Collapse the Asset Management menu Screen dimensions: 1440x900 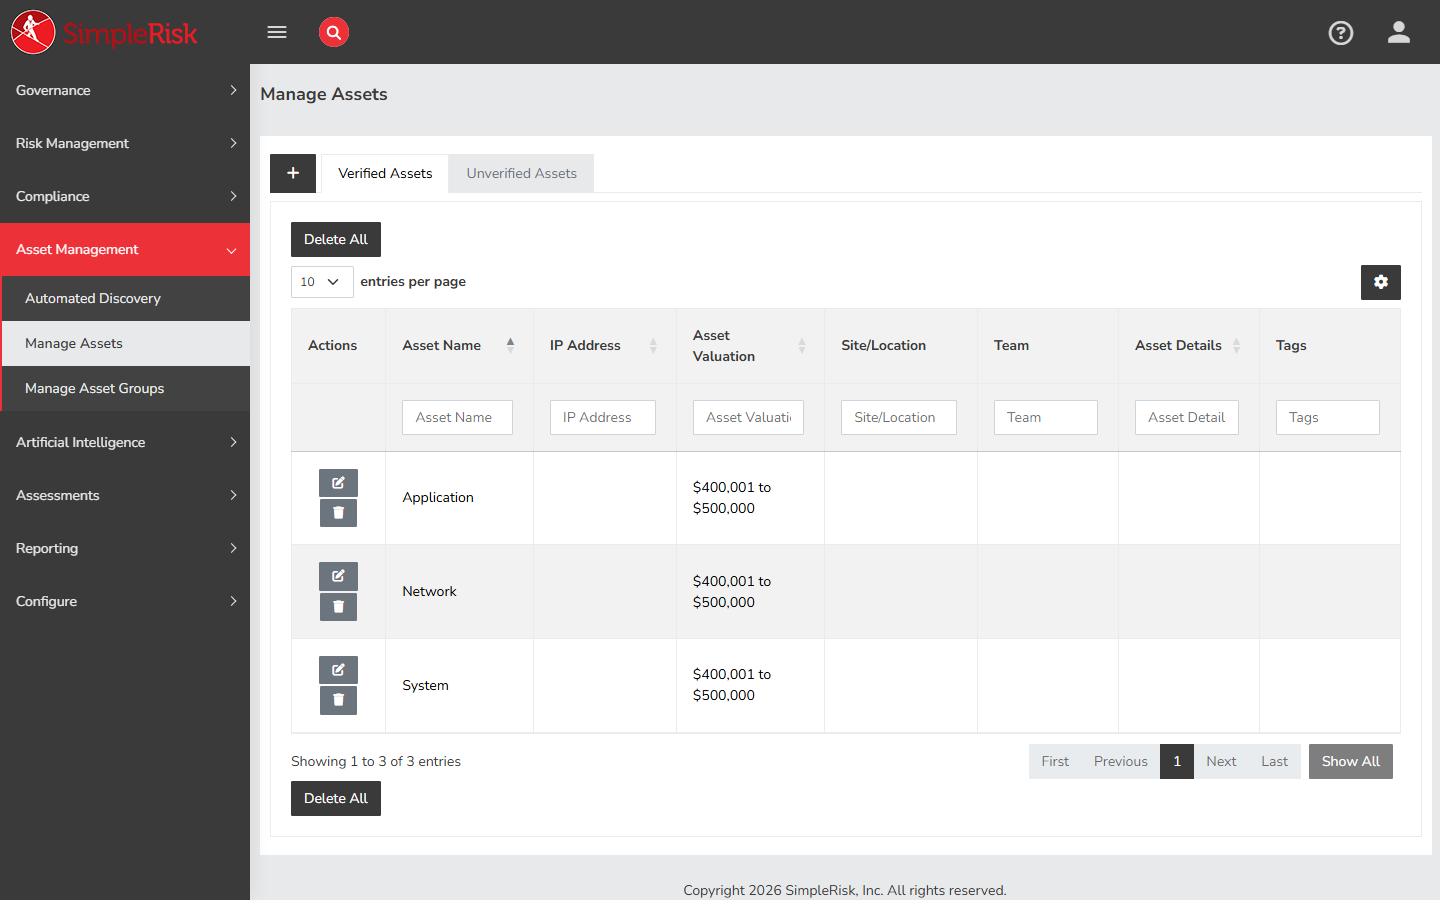coord(125,249)
